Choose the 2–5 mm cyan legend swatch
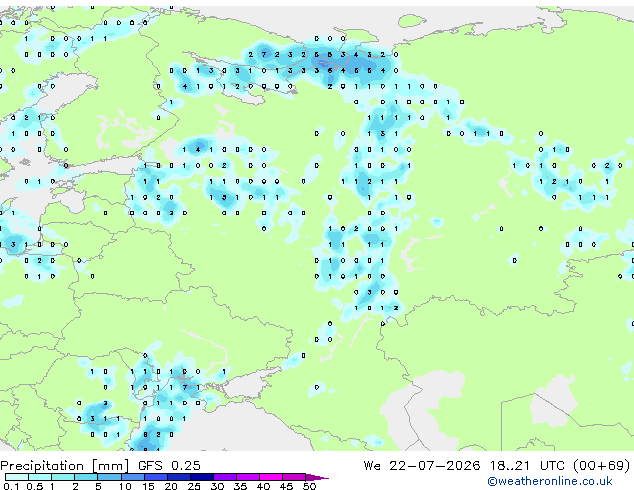Image resolution: width=634 pixels, height=490 pixels. coord(86,477)
